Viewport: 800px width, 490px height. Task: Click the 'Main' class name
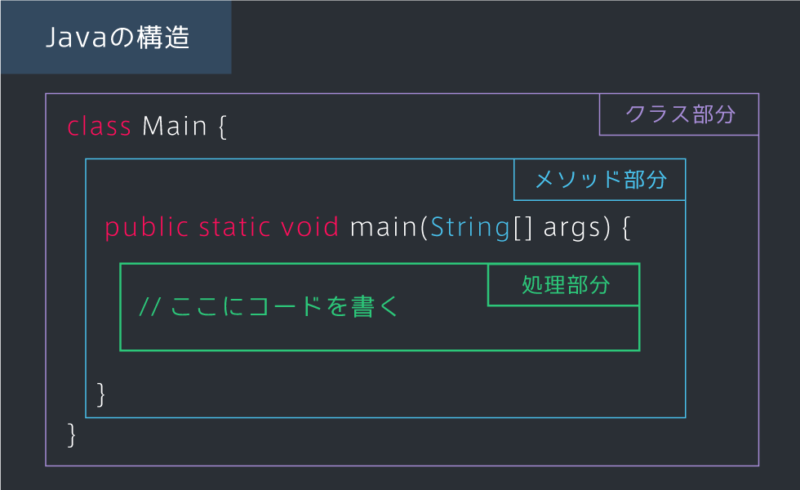174,126
